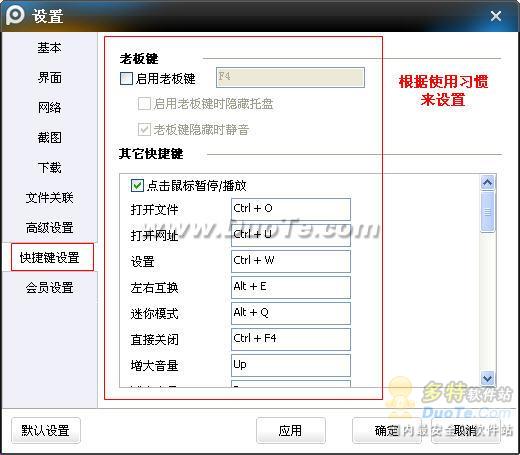Enable the 启用老板键 checkbox
Screen dimensions: 520x455
tap(126, 79)
